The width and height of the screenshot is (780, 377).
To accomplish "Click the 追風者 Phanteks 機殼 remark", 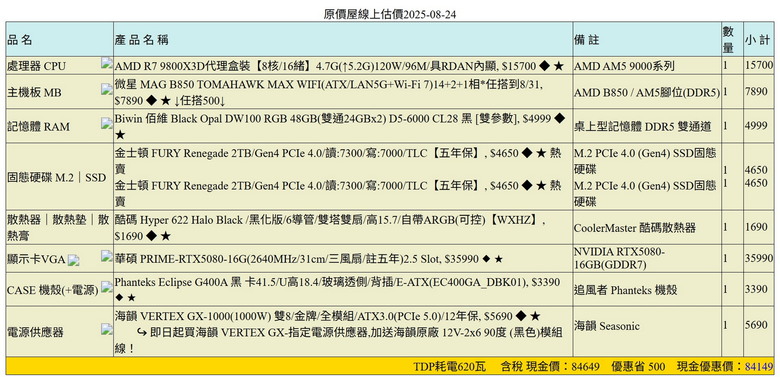I will click(626, 290).
